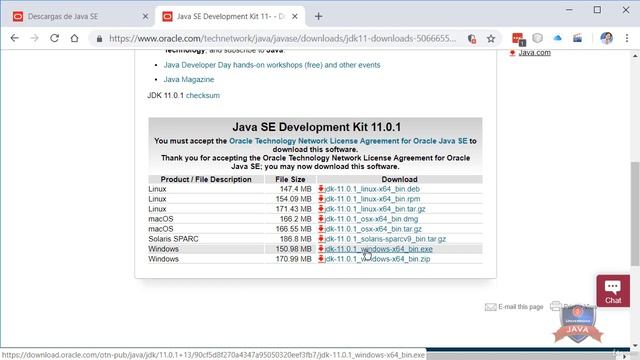640x360 pixels.
Task: Open Java Developer Day workshops link
Action: tap(272, 65)
